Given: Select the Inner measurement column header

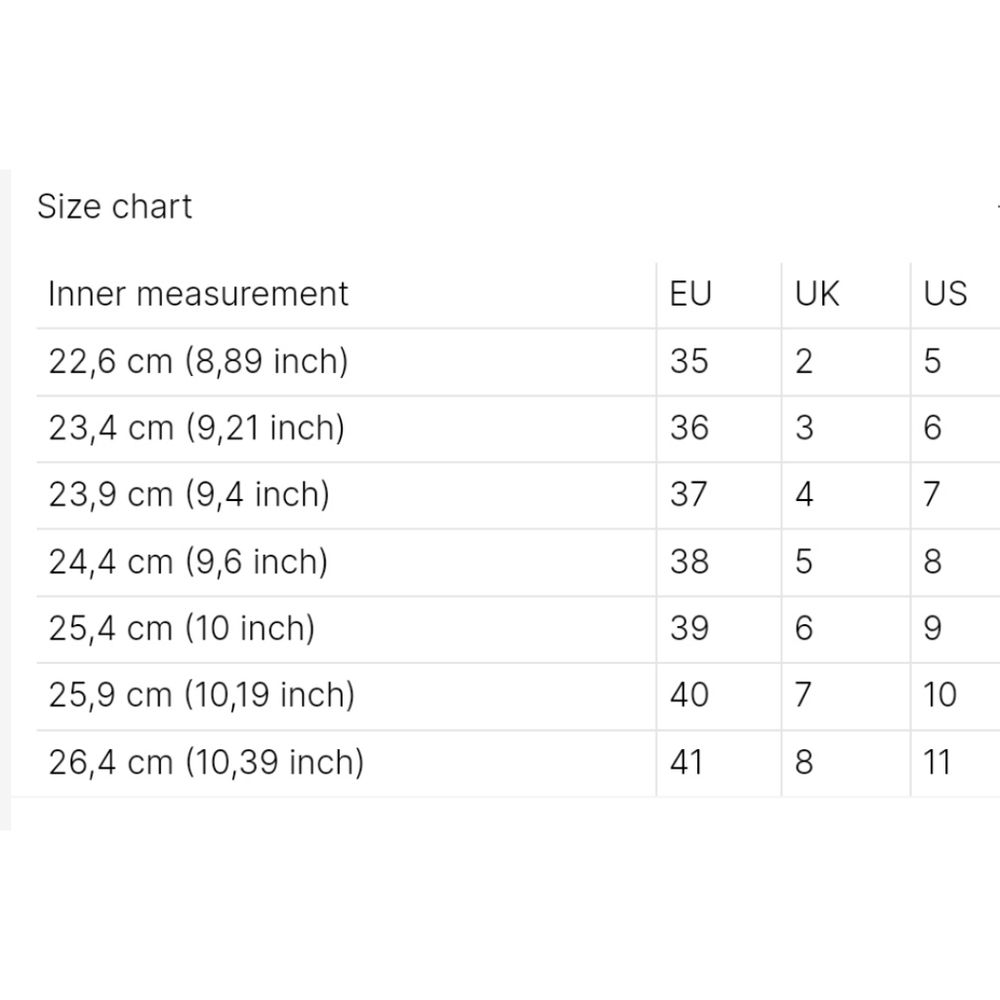Looking at the screenshot, I should point(198,295).
